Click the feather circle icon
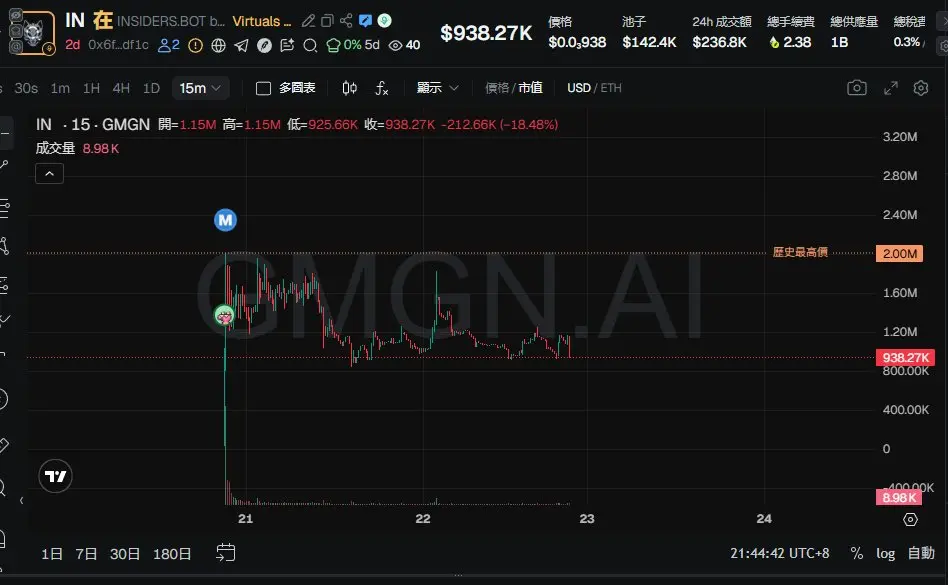The width and height of the screenshot is (948, 585). click(x=264, y=45)
